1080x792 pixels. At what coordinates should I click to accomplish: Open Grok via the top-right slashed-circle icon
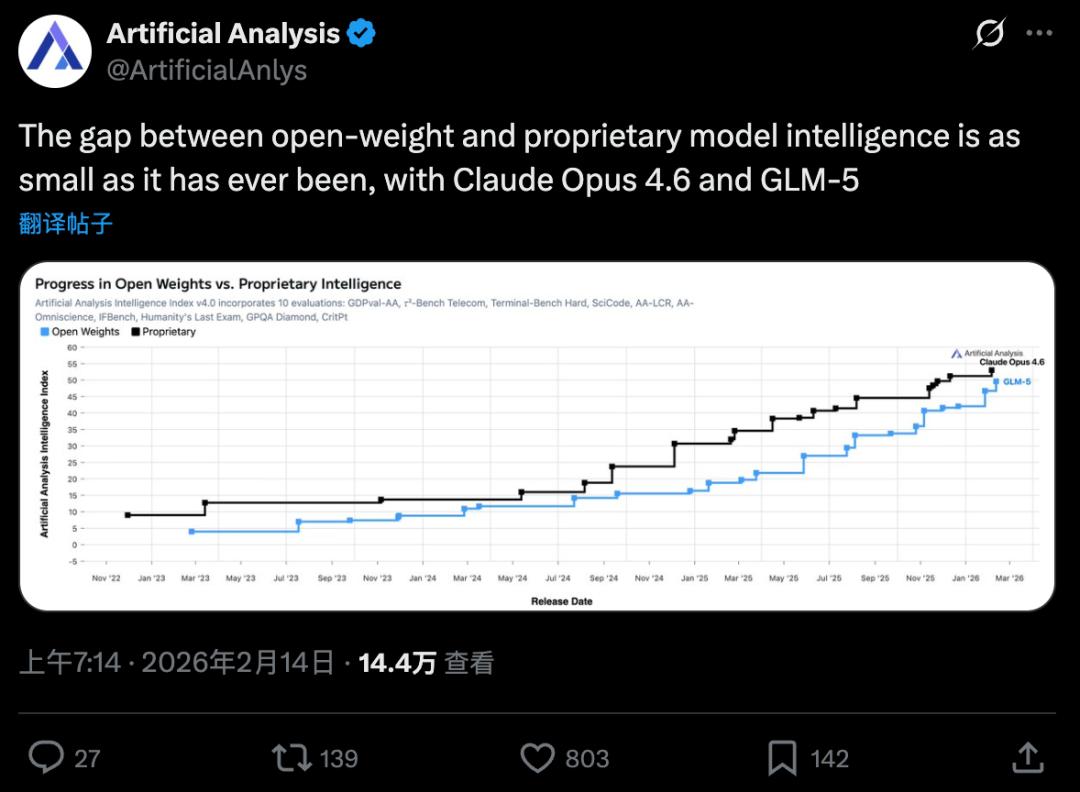click(989, 35)
